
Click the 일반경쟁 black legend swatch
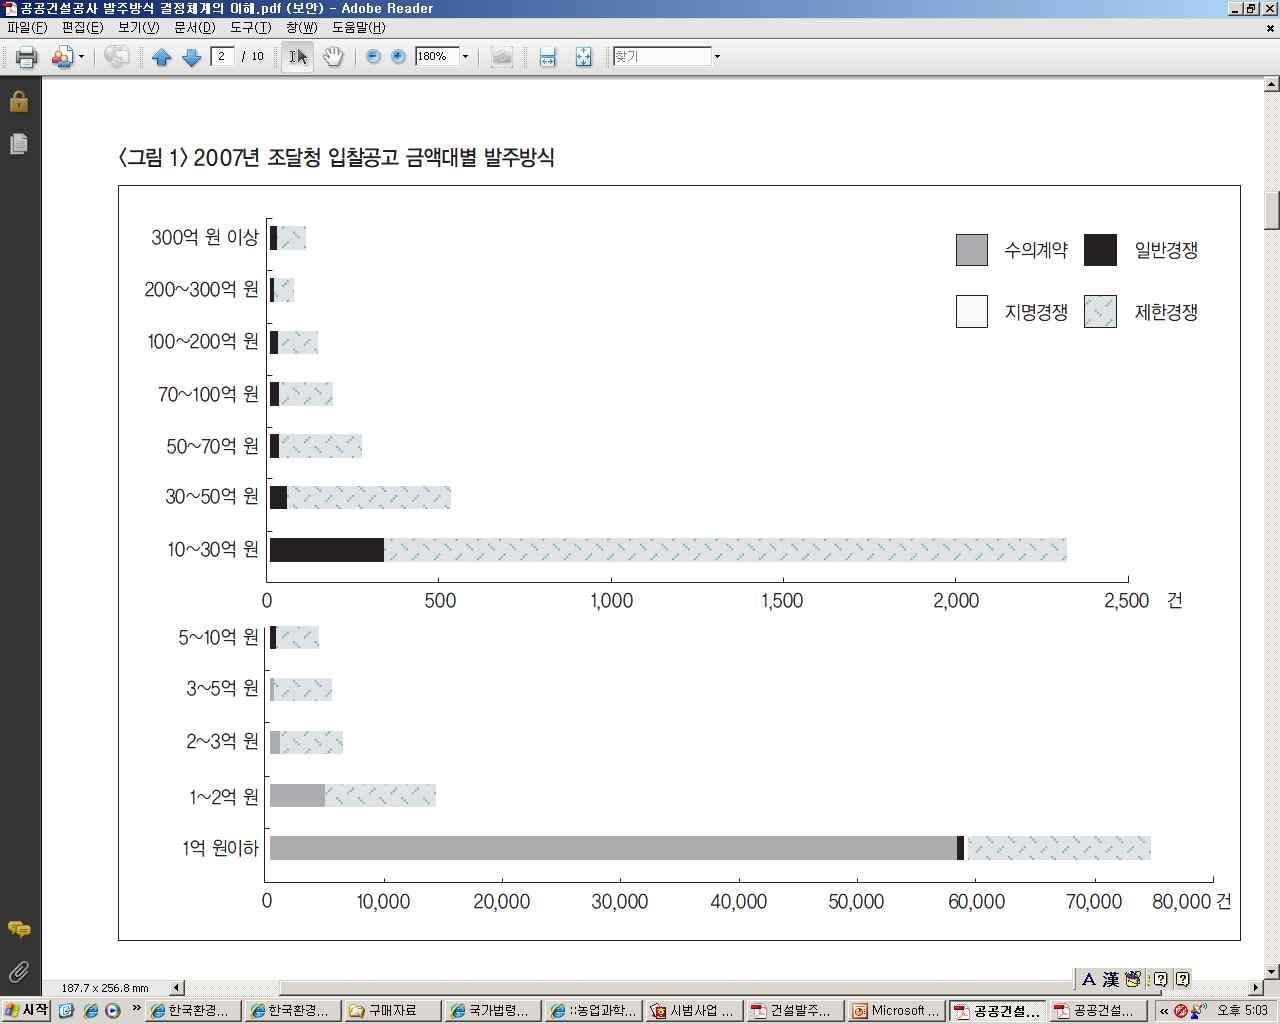point(1100,250)
